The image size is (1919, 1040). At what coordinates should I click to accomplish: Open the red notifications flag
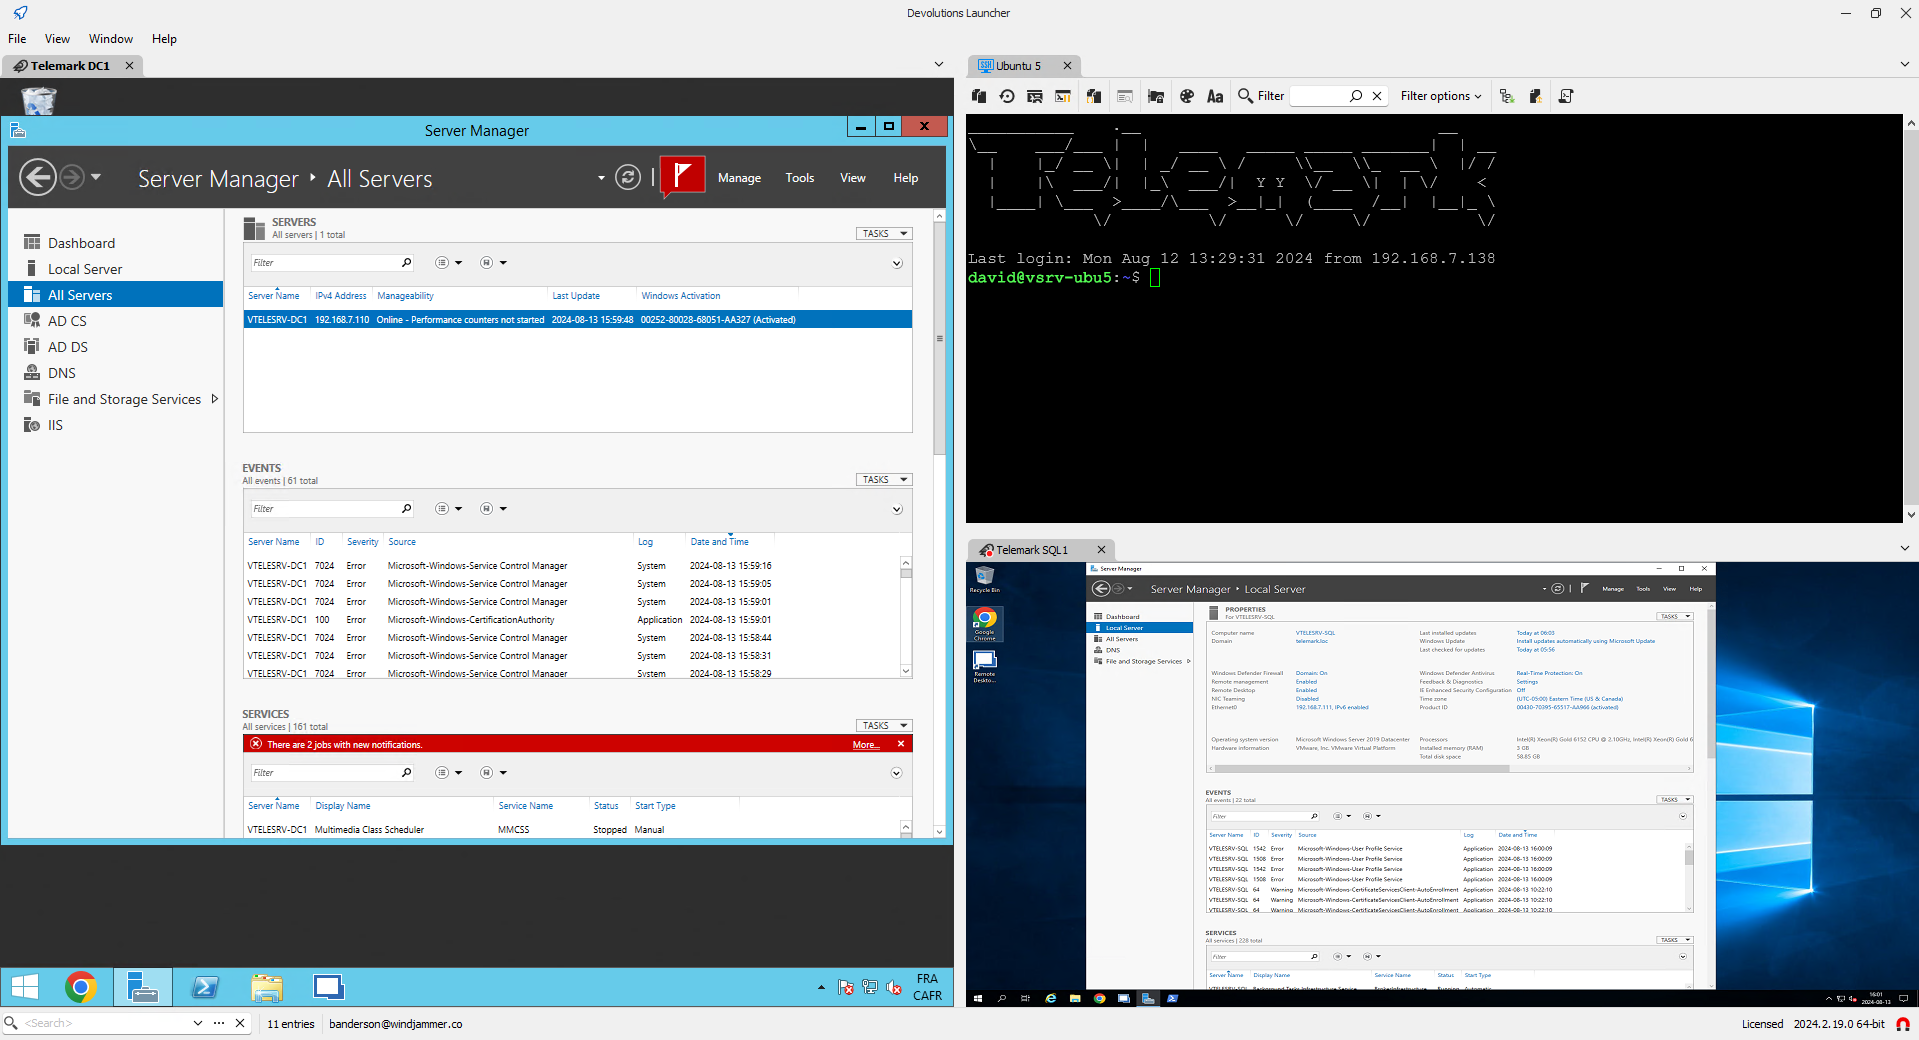pyautogui.click(x=683, y=177)
